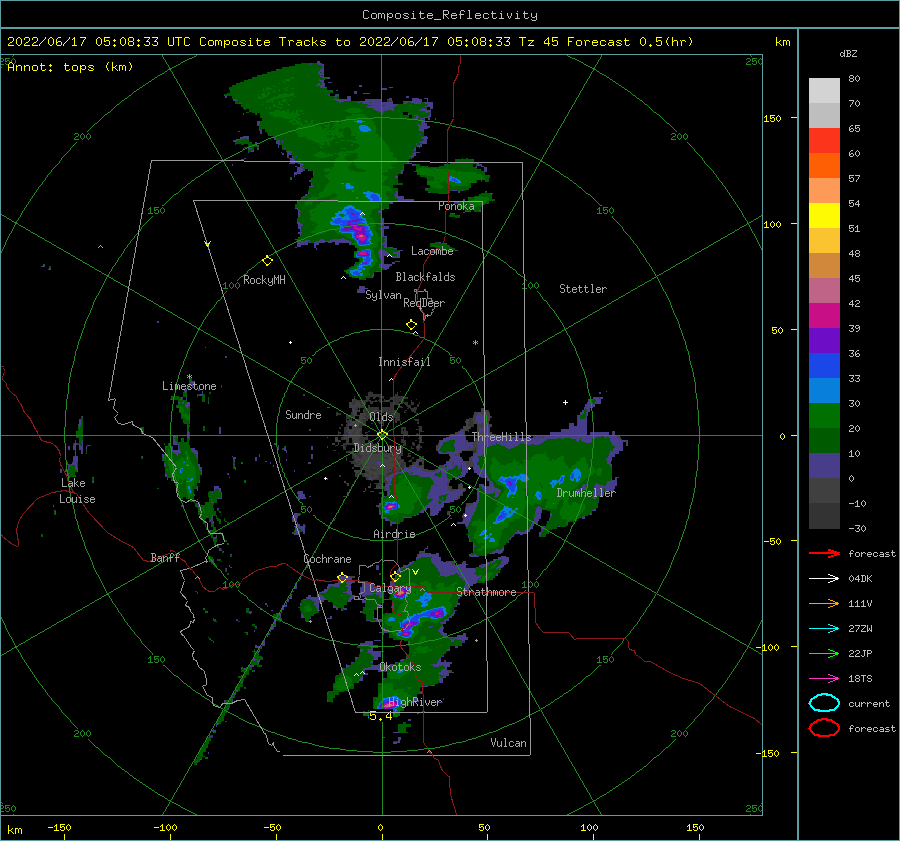Select the orange 111V arrow legend icon
The image size is (900, 841).
pos(824,603)
